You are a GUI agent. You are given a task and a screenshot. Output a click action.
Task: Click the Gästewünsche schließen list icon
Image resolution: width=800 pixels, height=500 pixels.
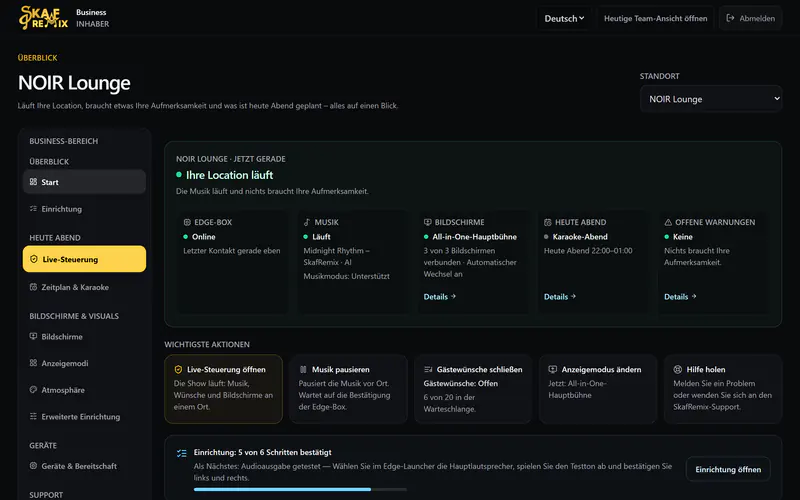pos(428,369)
